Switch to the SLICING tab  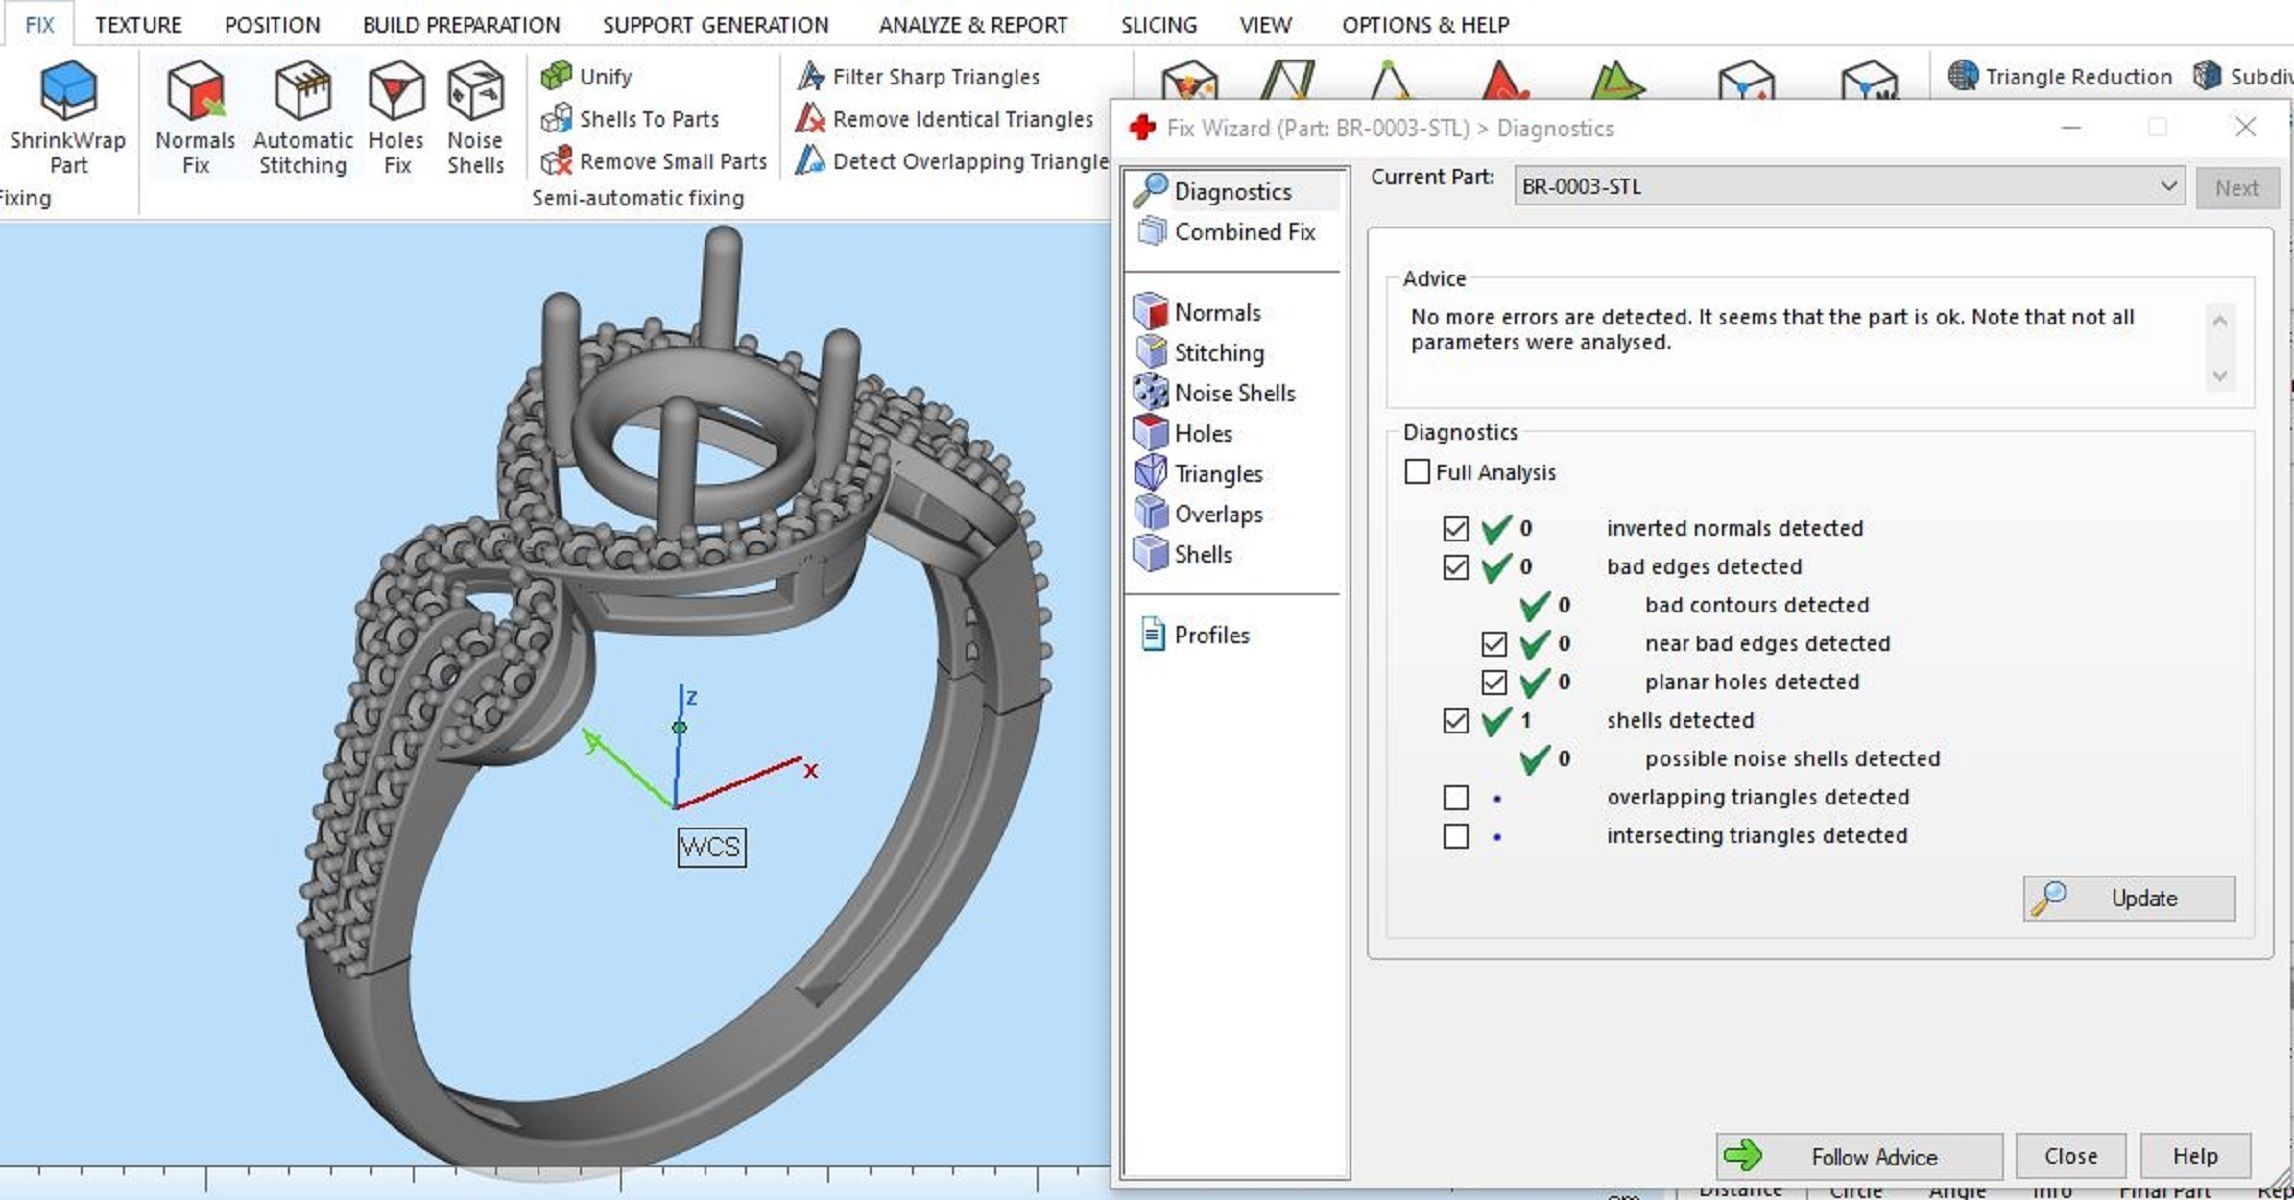(1158, 25)
